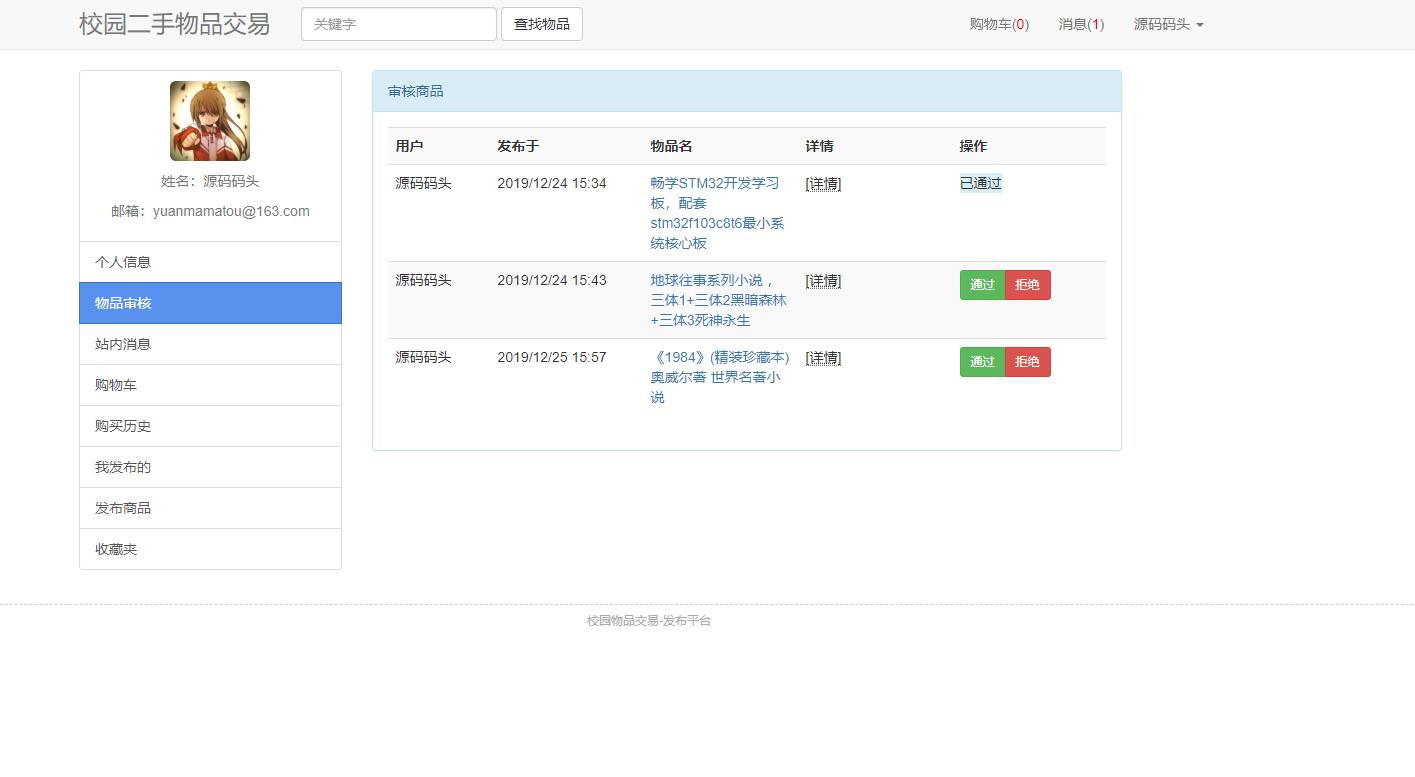
Task: Click the user avatar picture
Action: coord(210,121)
